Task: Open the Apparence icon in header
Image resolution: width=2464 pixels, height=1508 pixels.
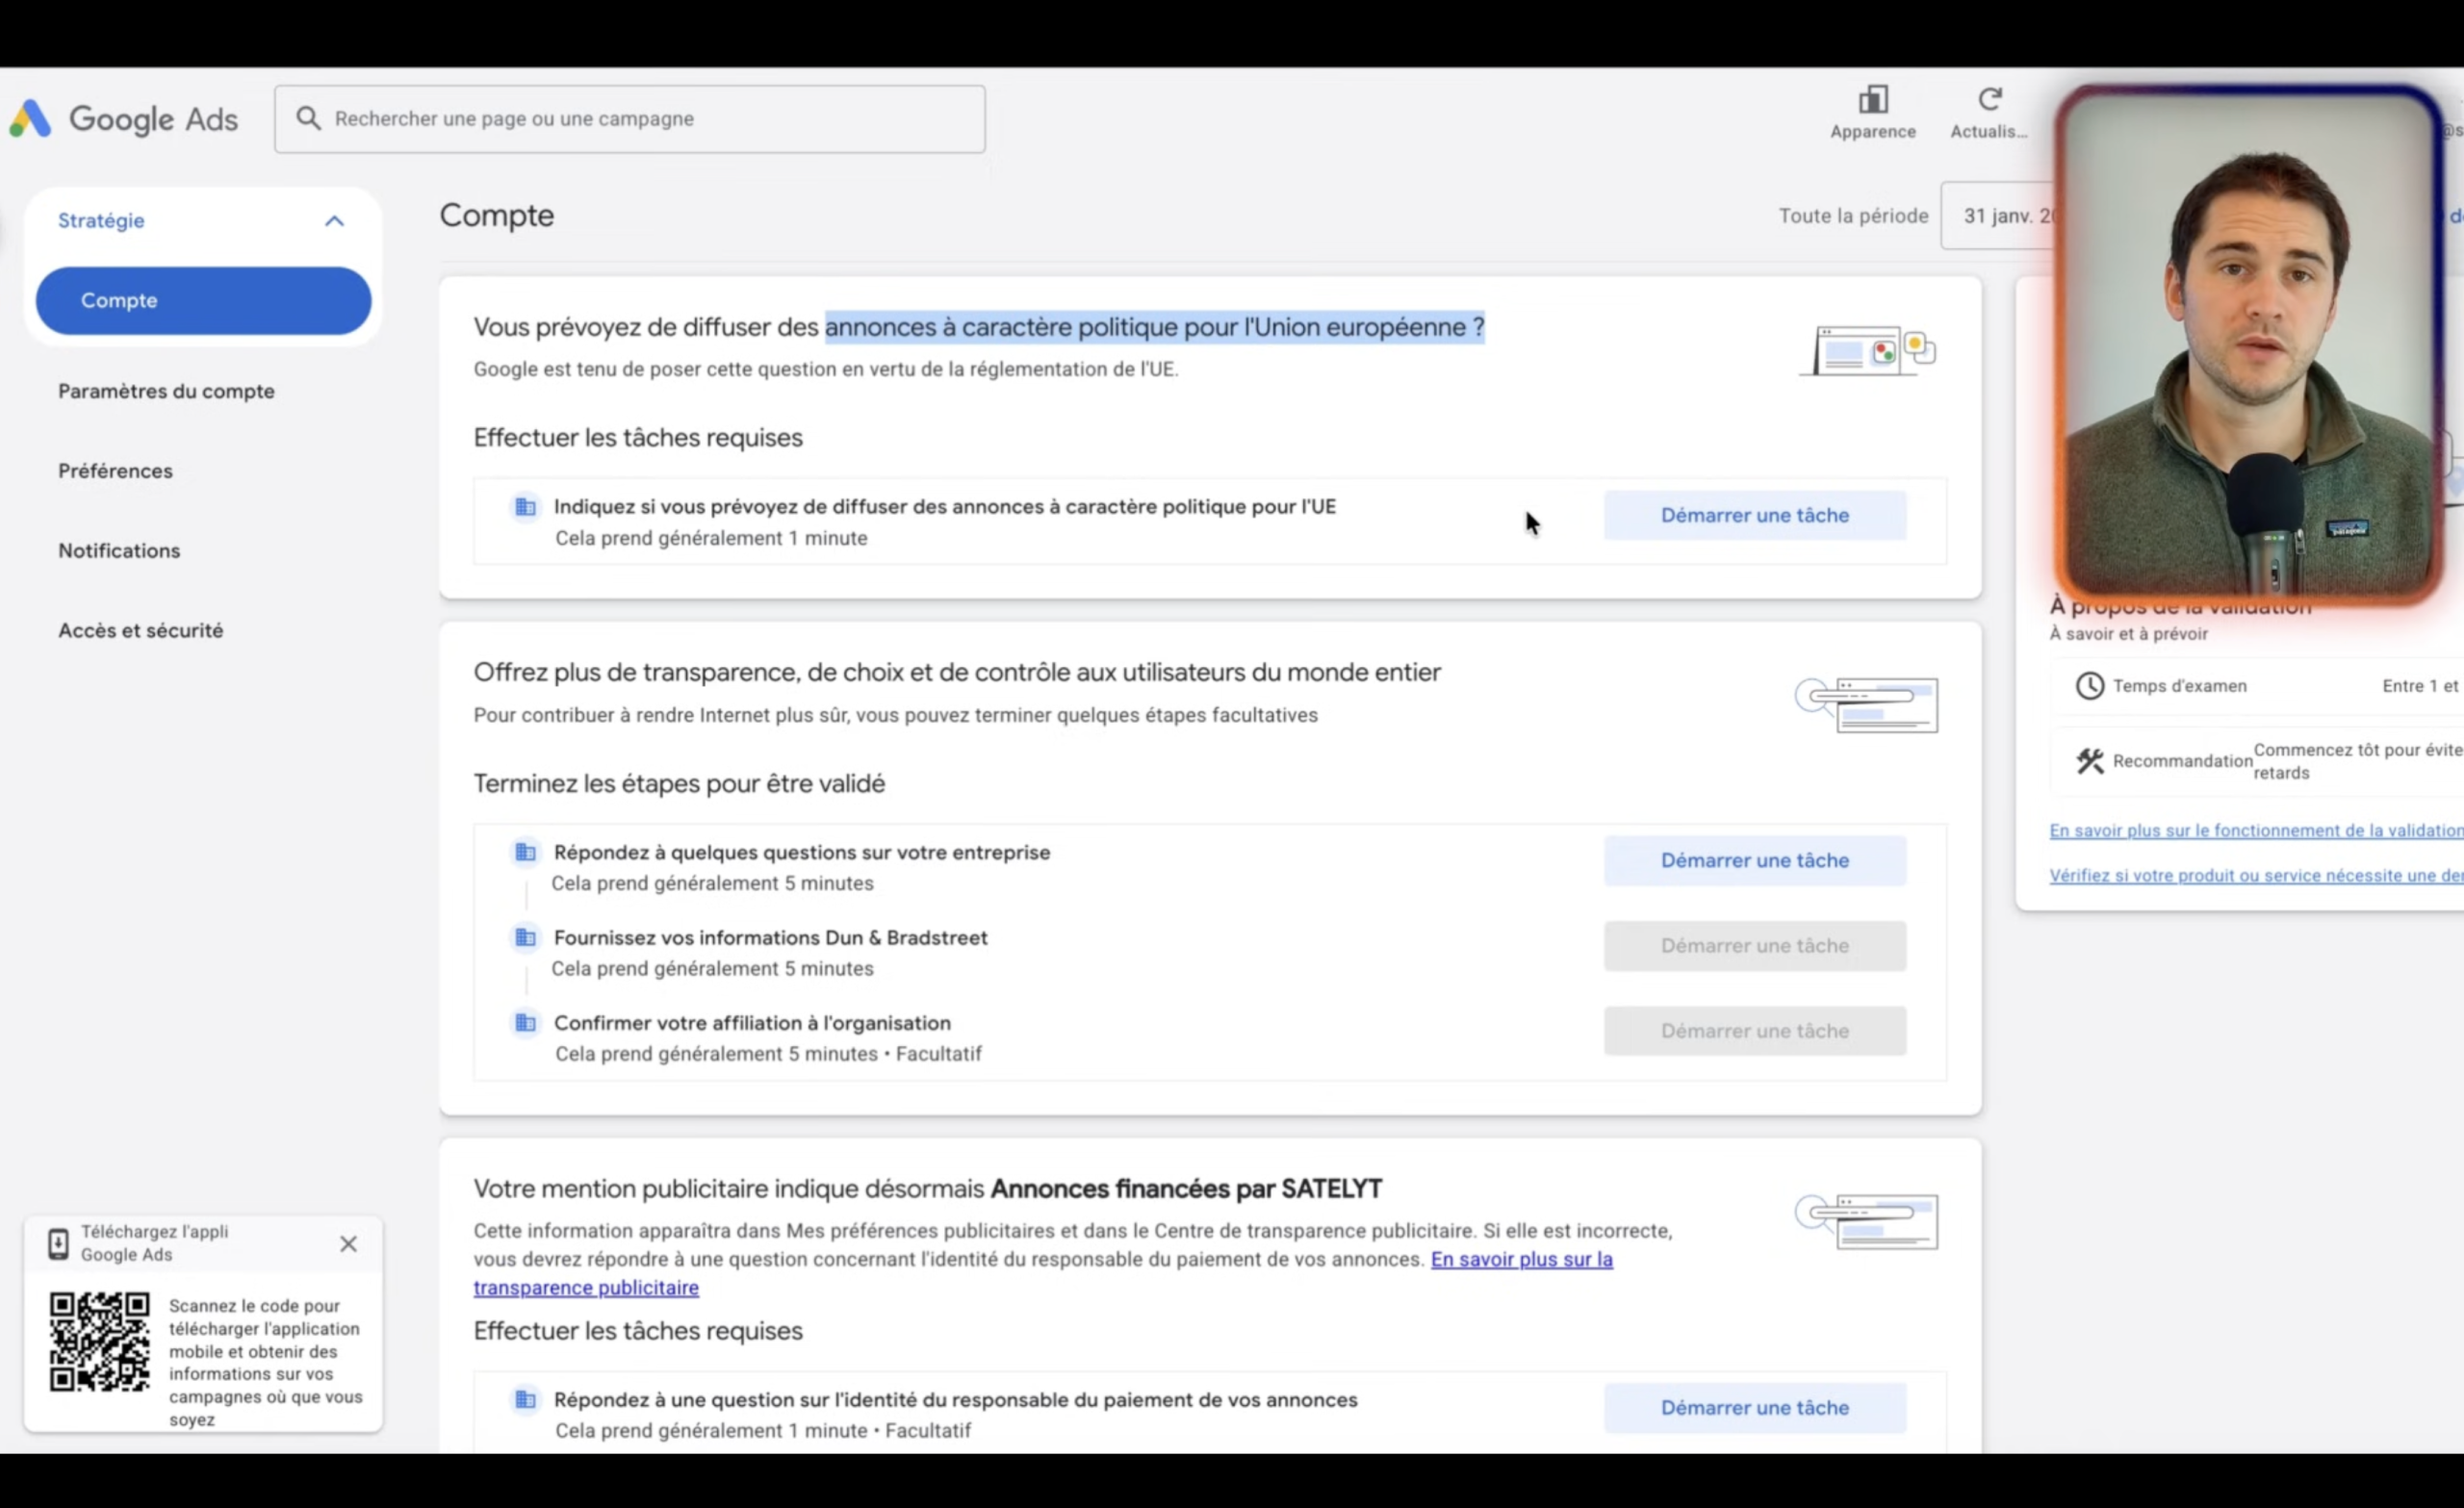Action: [x=1873, y=100]
